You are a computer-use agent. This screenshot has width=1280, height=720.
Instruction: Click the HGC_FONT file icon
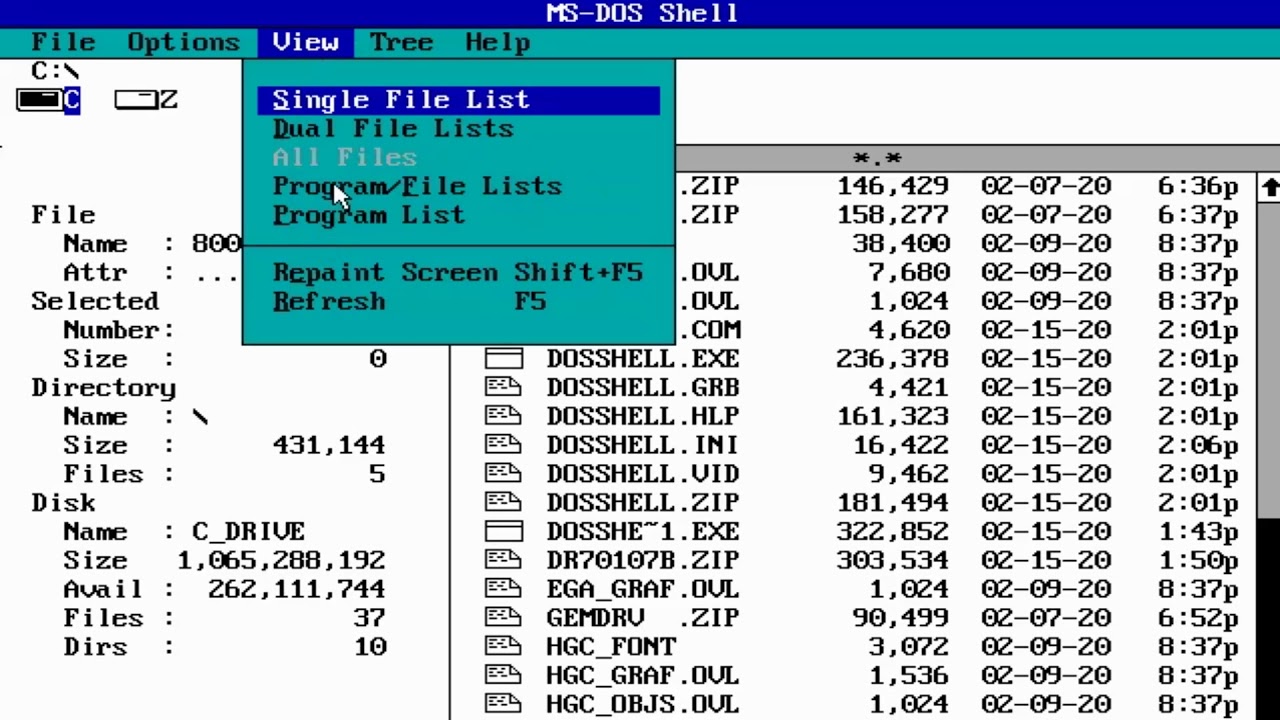click(504, 648)
